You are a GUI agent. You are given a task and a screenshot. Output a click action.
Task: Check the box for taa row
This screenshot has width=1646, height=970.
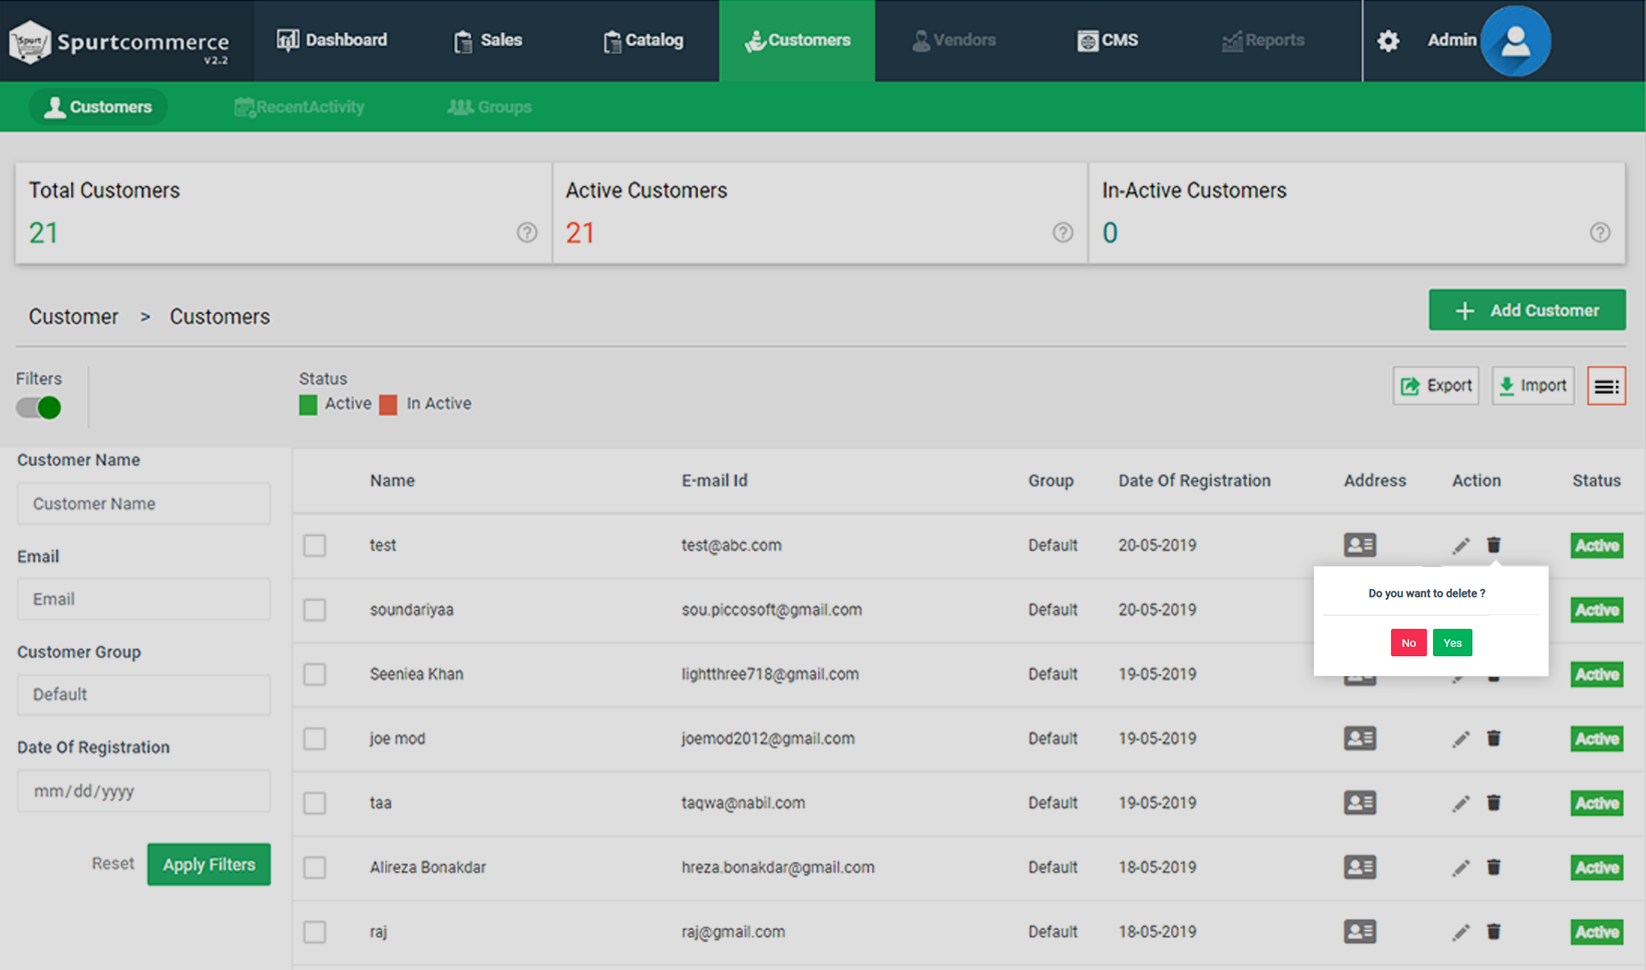(x=315, y=803)
